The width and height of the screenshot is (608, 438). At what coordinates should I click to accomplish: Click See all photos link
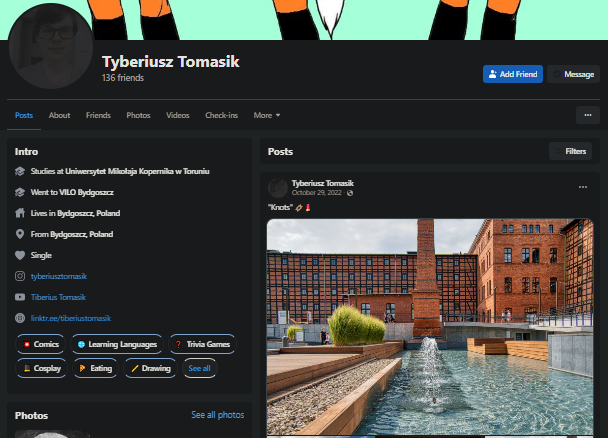point(218,415)
